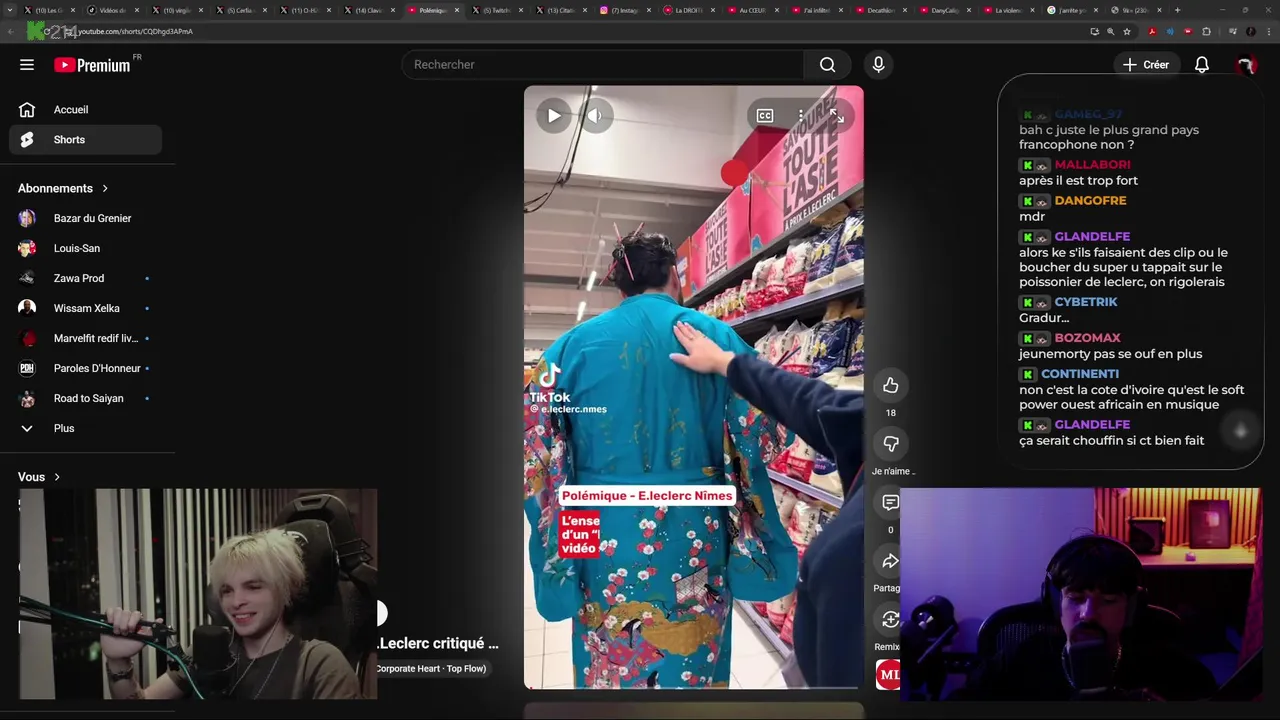Click the ML channel avatar below Remix
Image resolution: width=1280 pixels, height=720 pixels.
coord(888,674)
